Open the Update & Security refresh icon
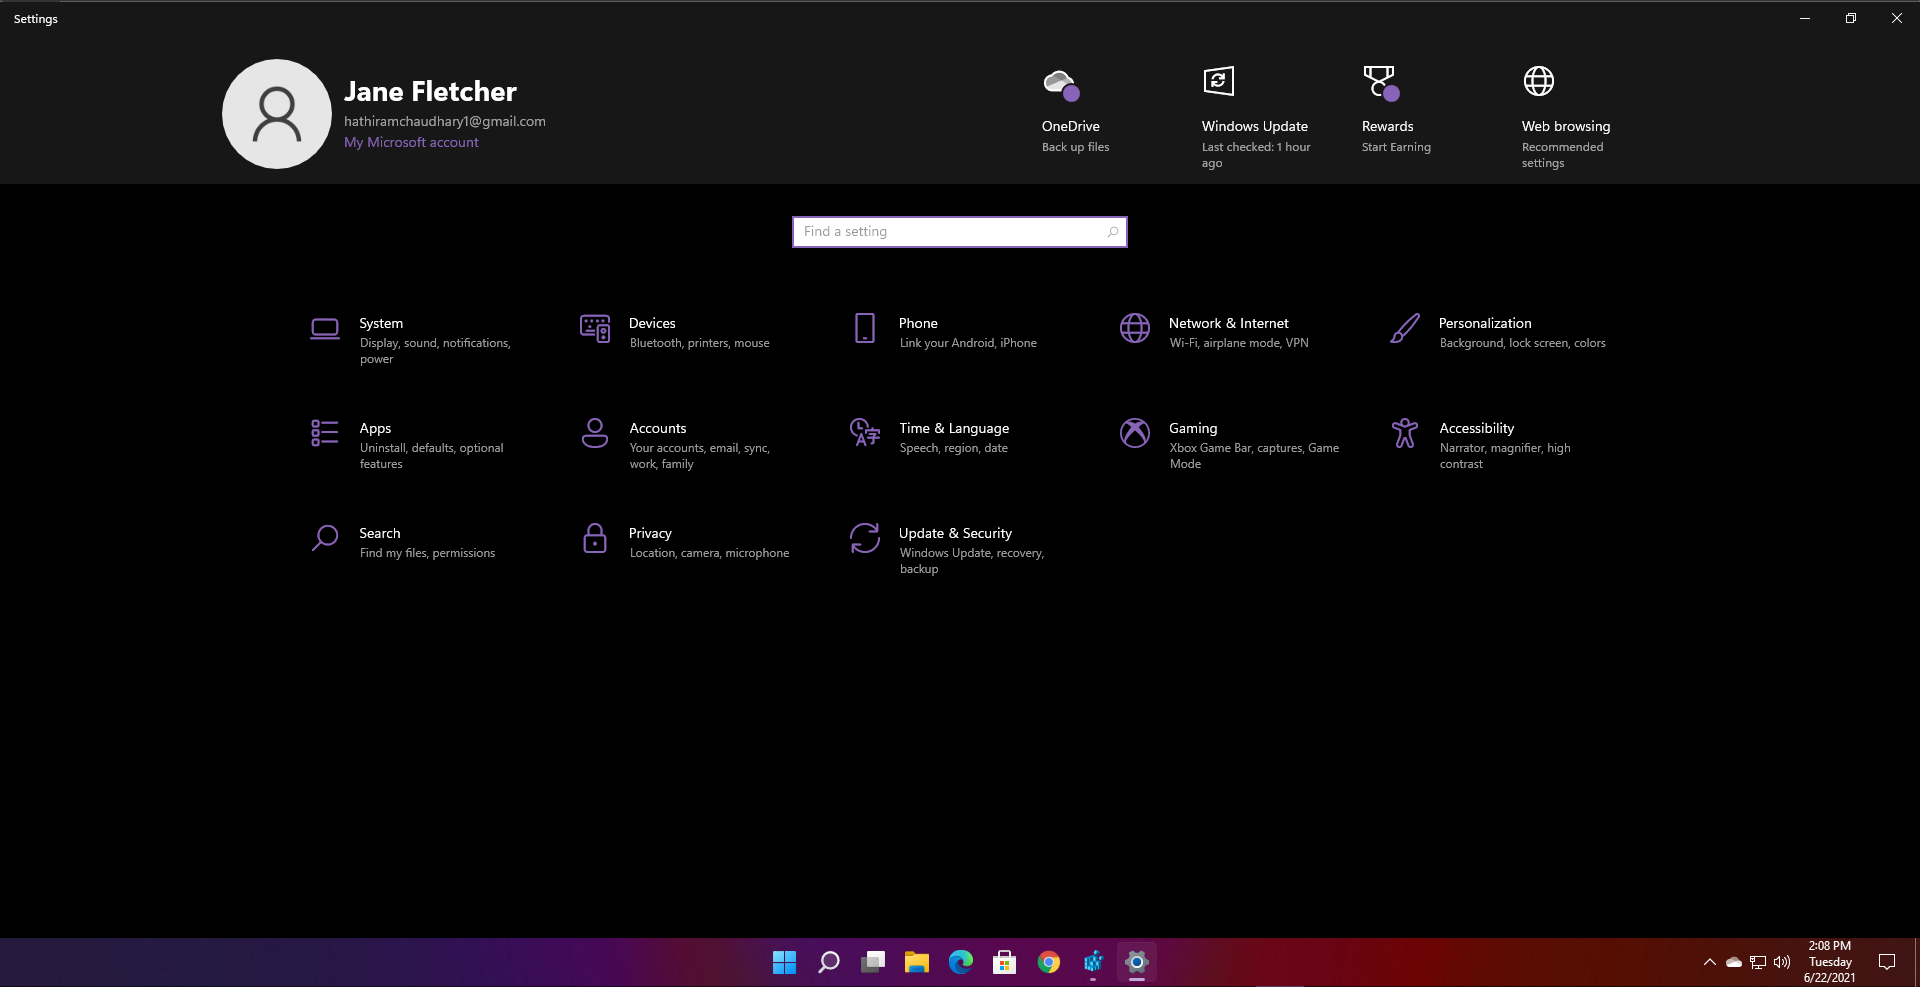1920x987 pixels. click(865, 538)
